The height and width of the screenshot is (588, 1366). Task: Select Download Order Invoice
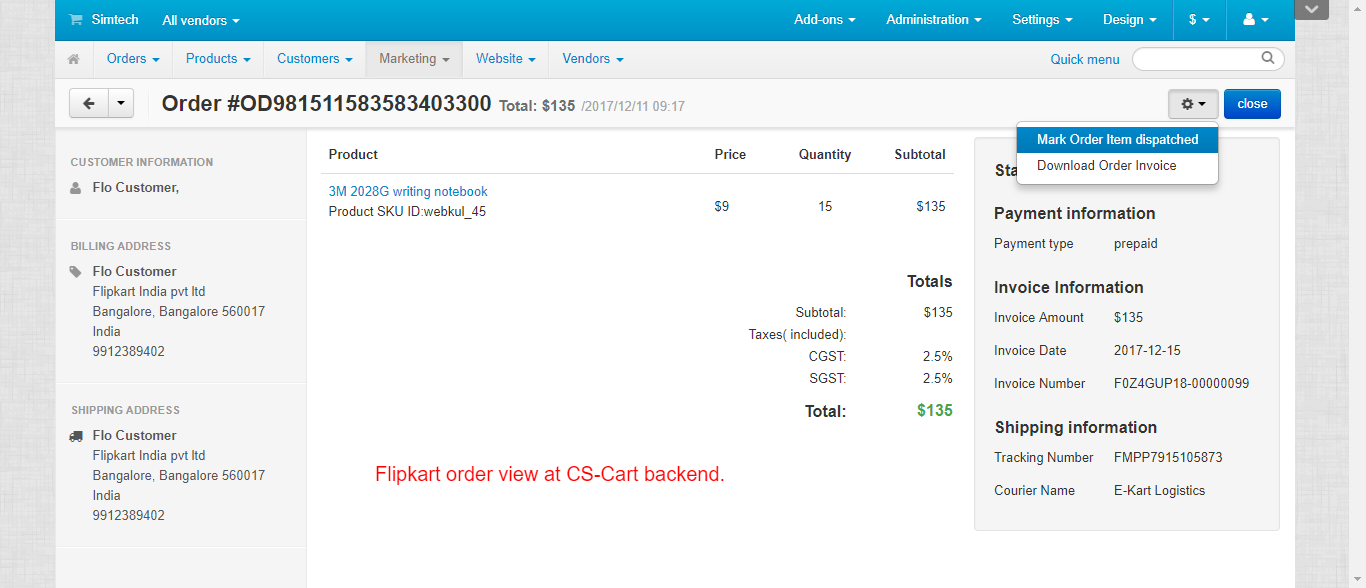1117,166
